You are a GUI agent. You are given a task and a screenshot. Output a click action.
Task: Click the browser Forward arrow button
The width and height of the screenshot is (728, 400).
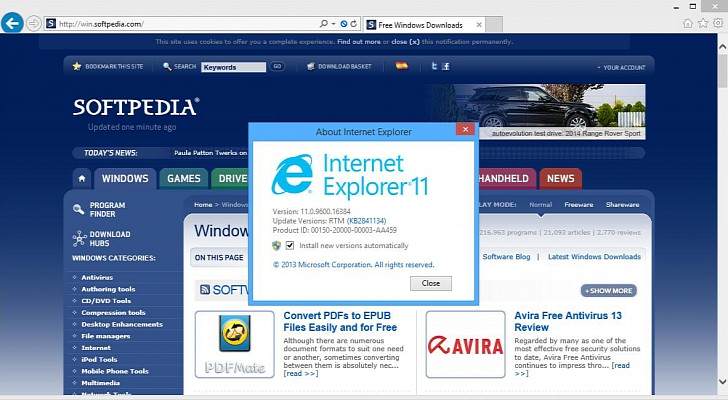tap(34, 22)
